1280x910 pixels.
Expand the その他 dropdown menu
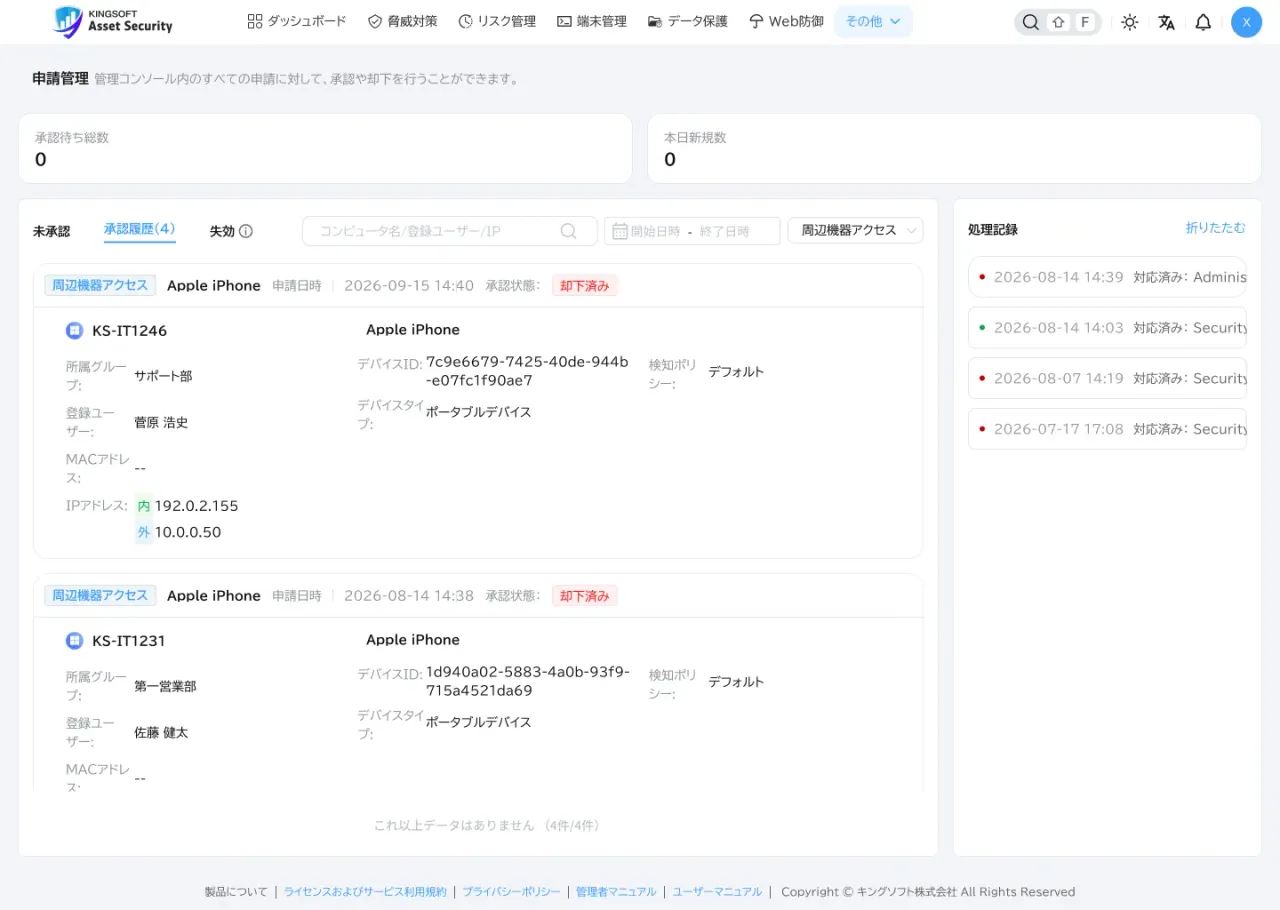coord(874,21)
